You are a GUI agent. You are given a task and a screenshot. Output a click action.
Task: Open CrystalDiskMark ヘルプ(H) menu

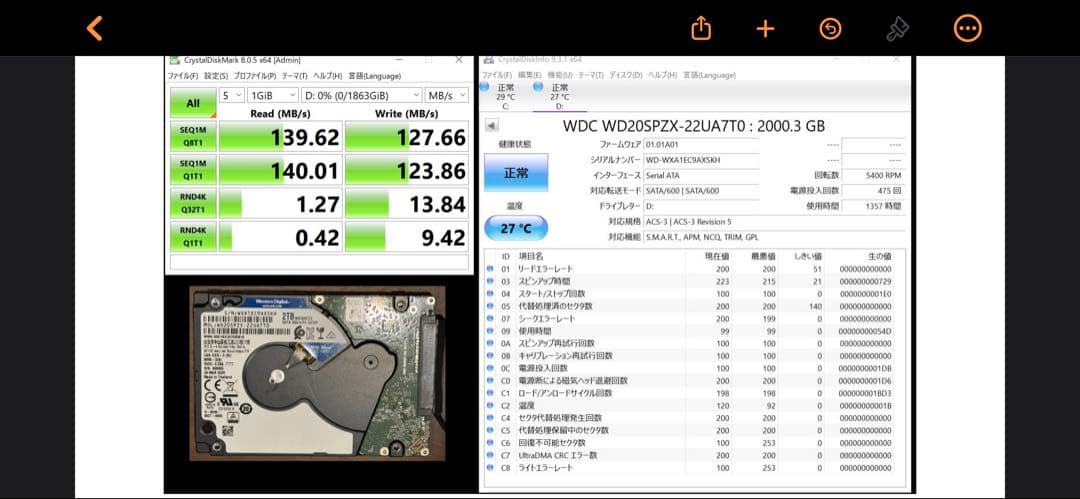[x=327, y=76]
